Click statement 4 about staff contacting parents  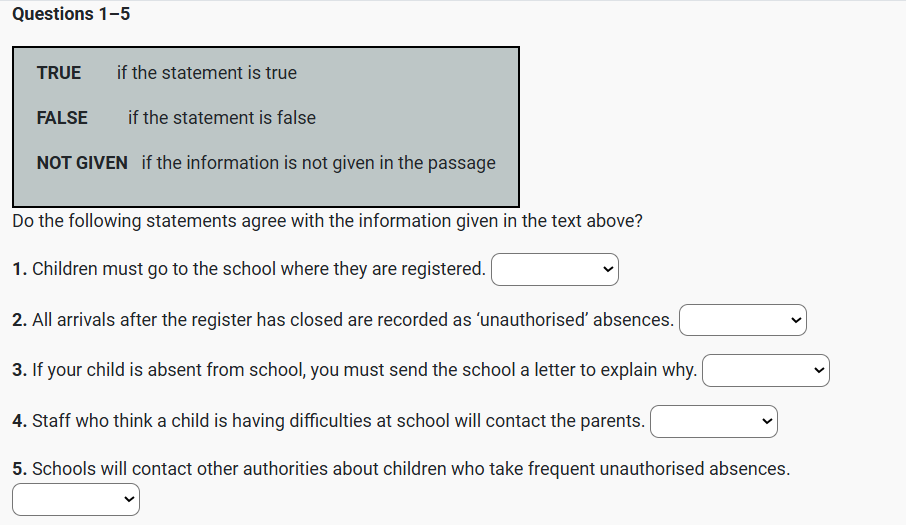tap(329, 421)
